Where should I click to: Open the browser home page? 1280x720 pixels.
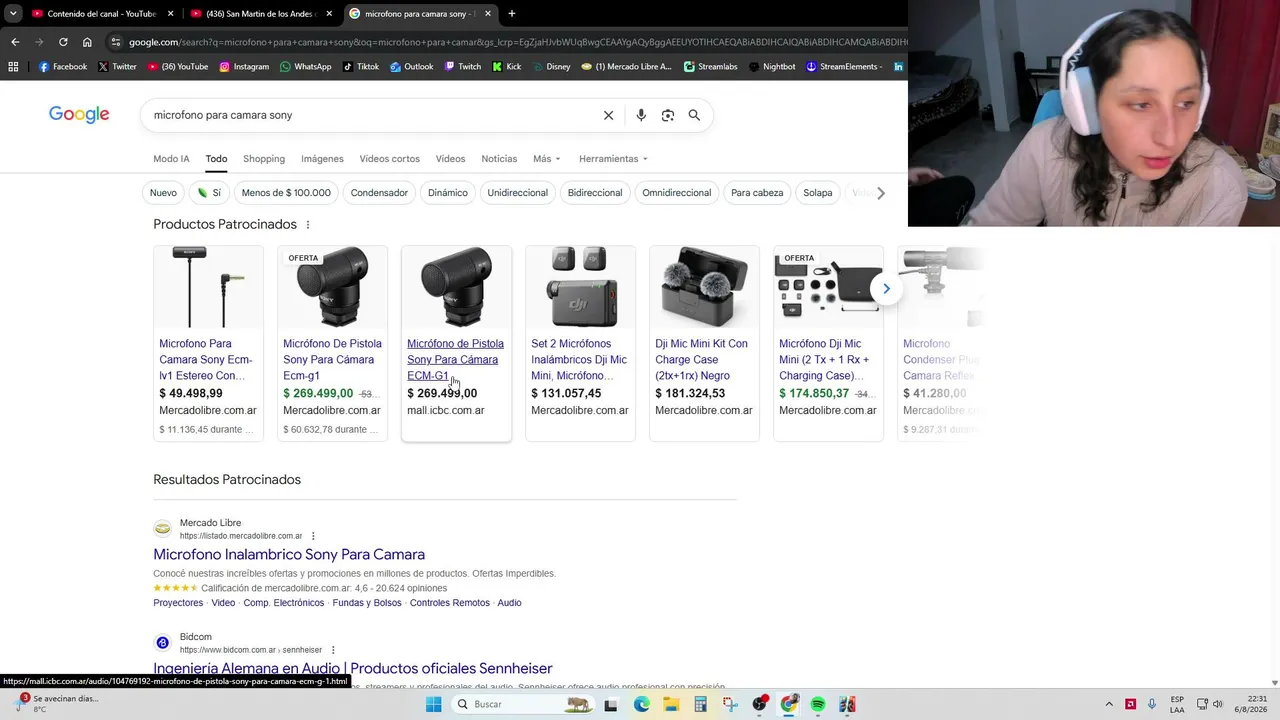[x=87, y=42]
